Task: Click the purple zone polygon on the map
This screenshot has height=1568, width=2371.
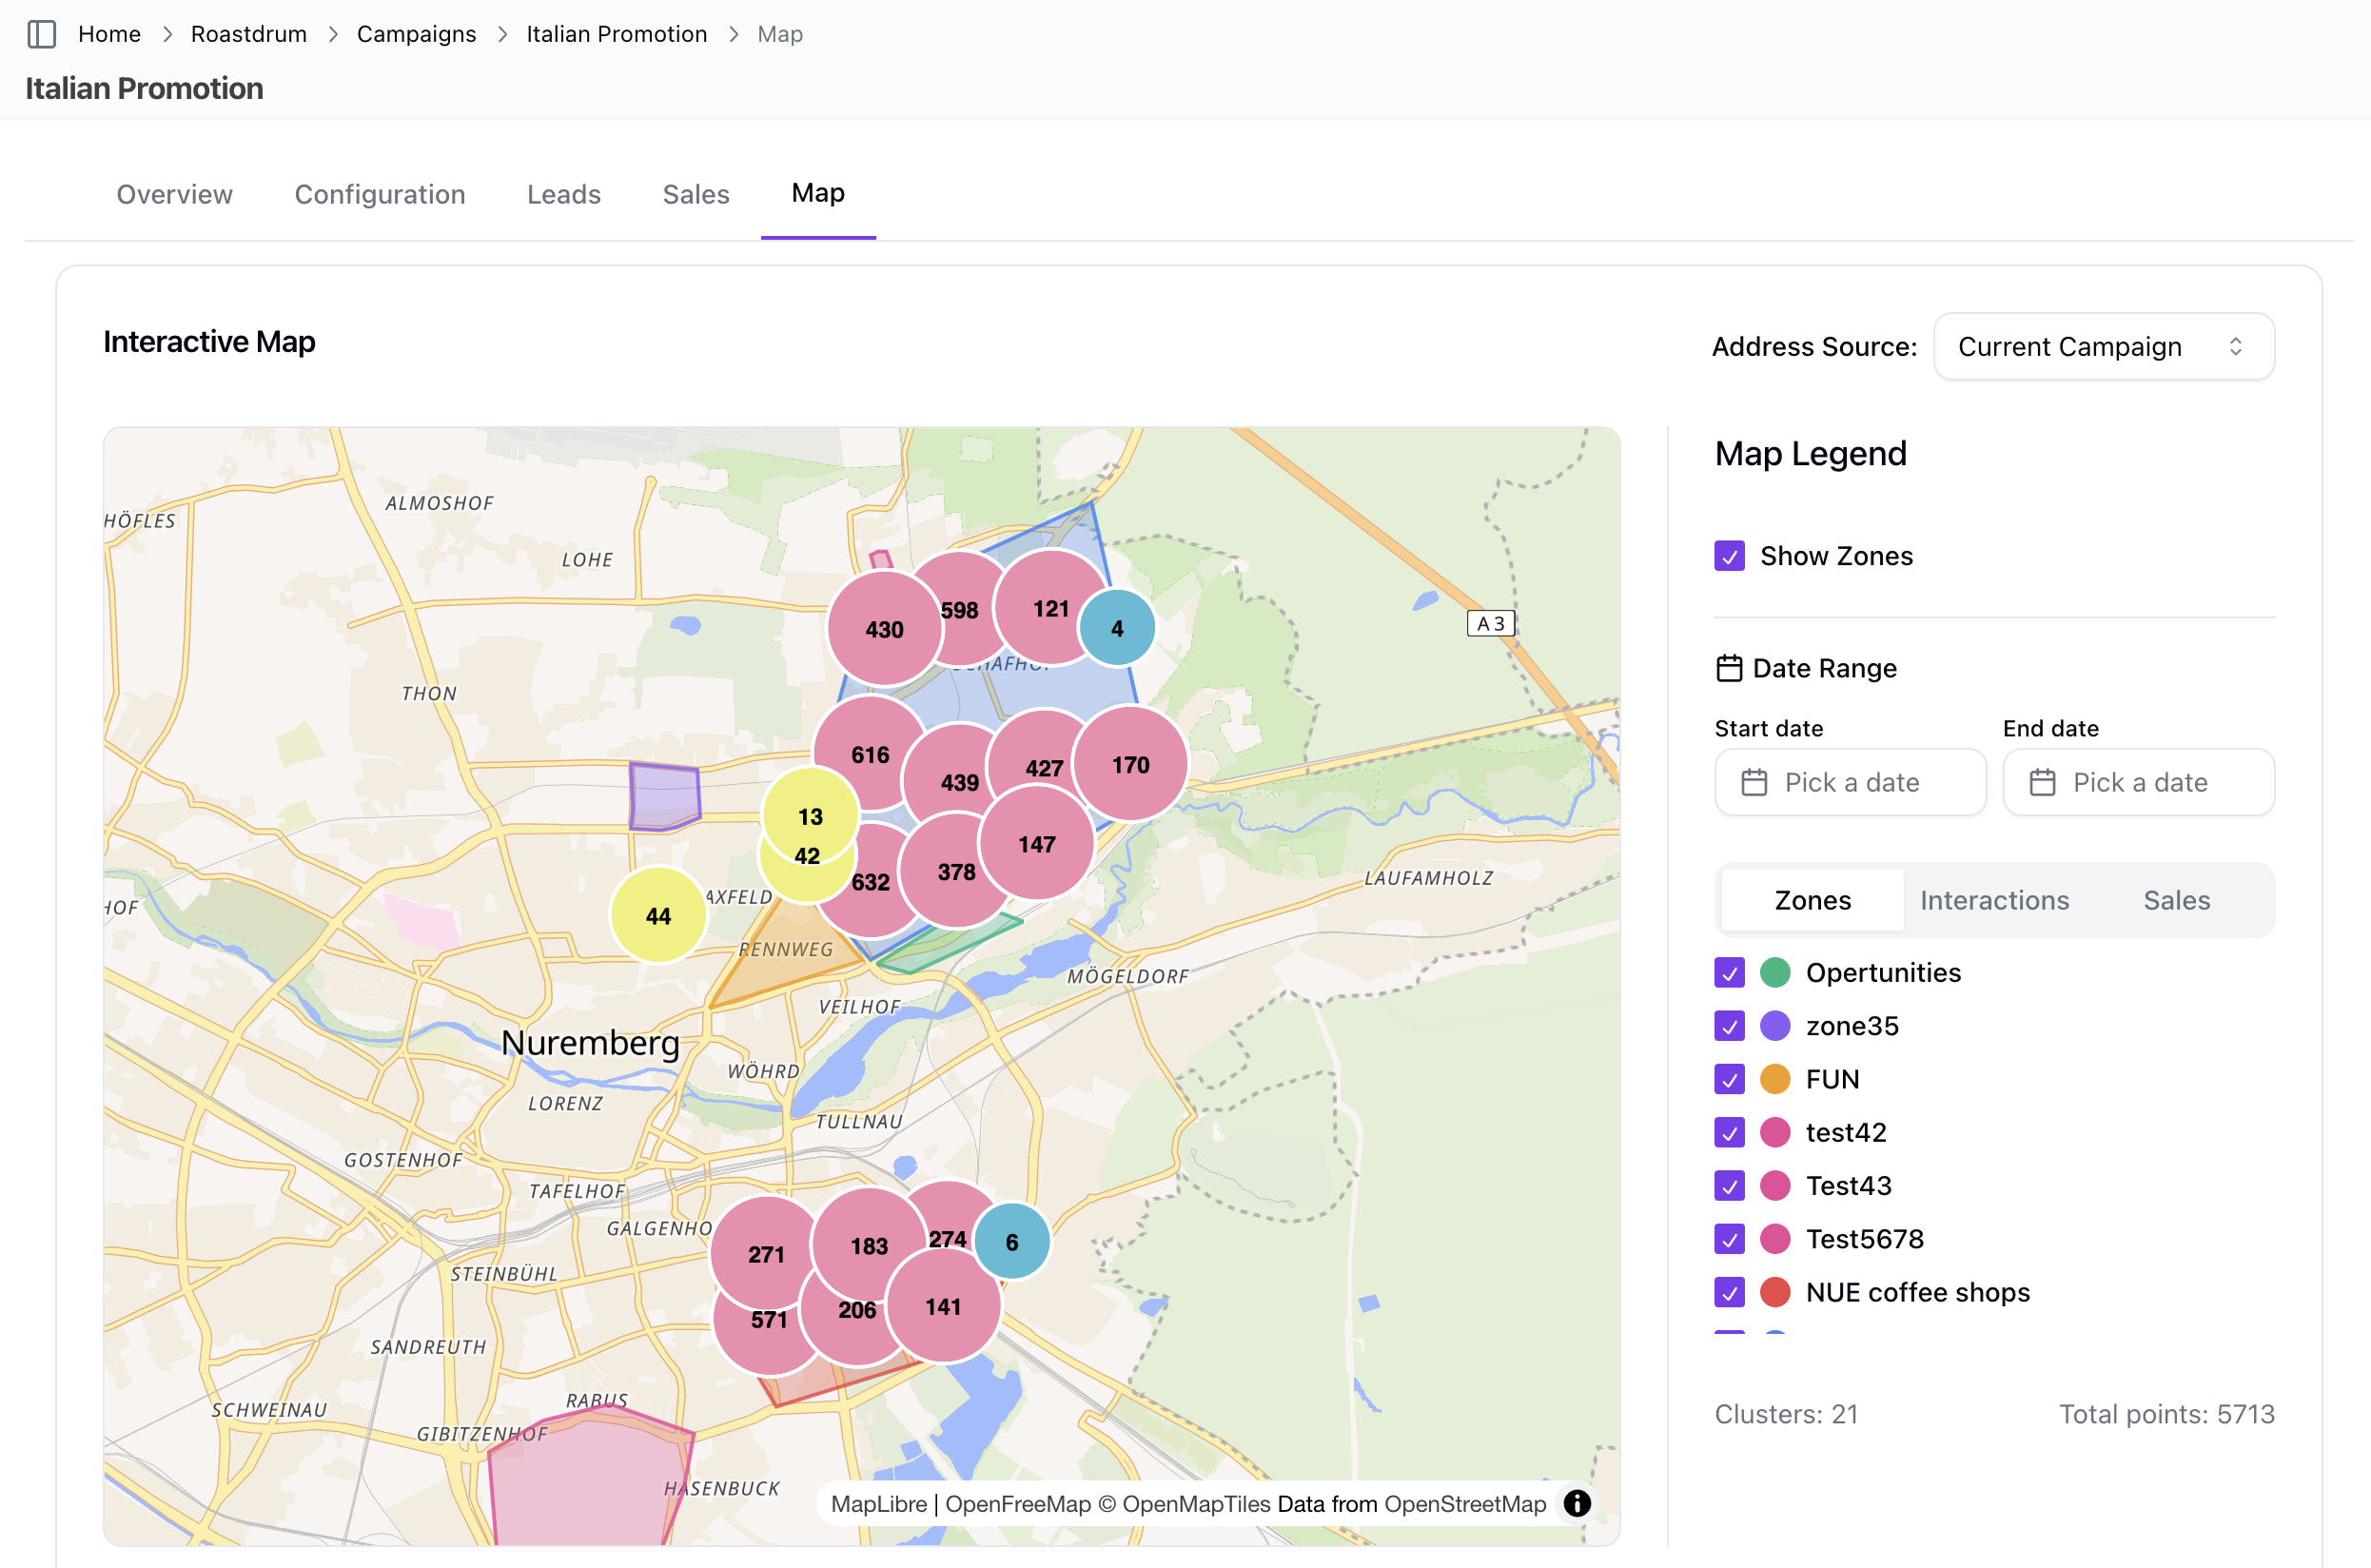Action: (663, 796)
